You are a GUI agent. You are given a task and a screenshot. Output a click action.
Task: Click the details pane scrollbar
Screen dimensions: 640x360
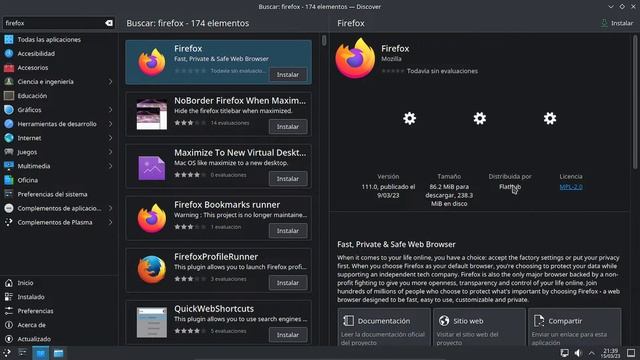[635, 102]
